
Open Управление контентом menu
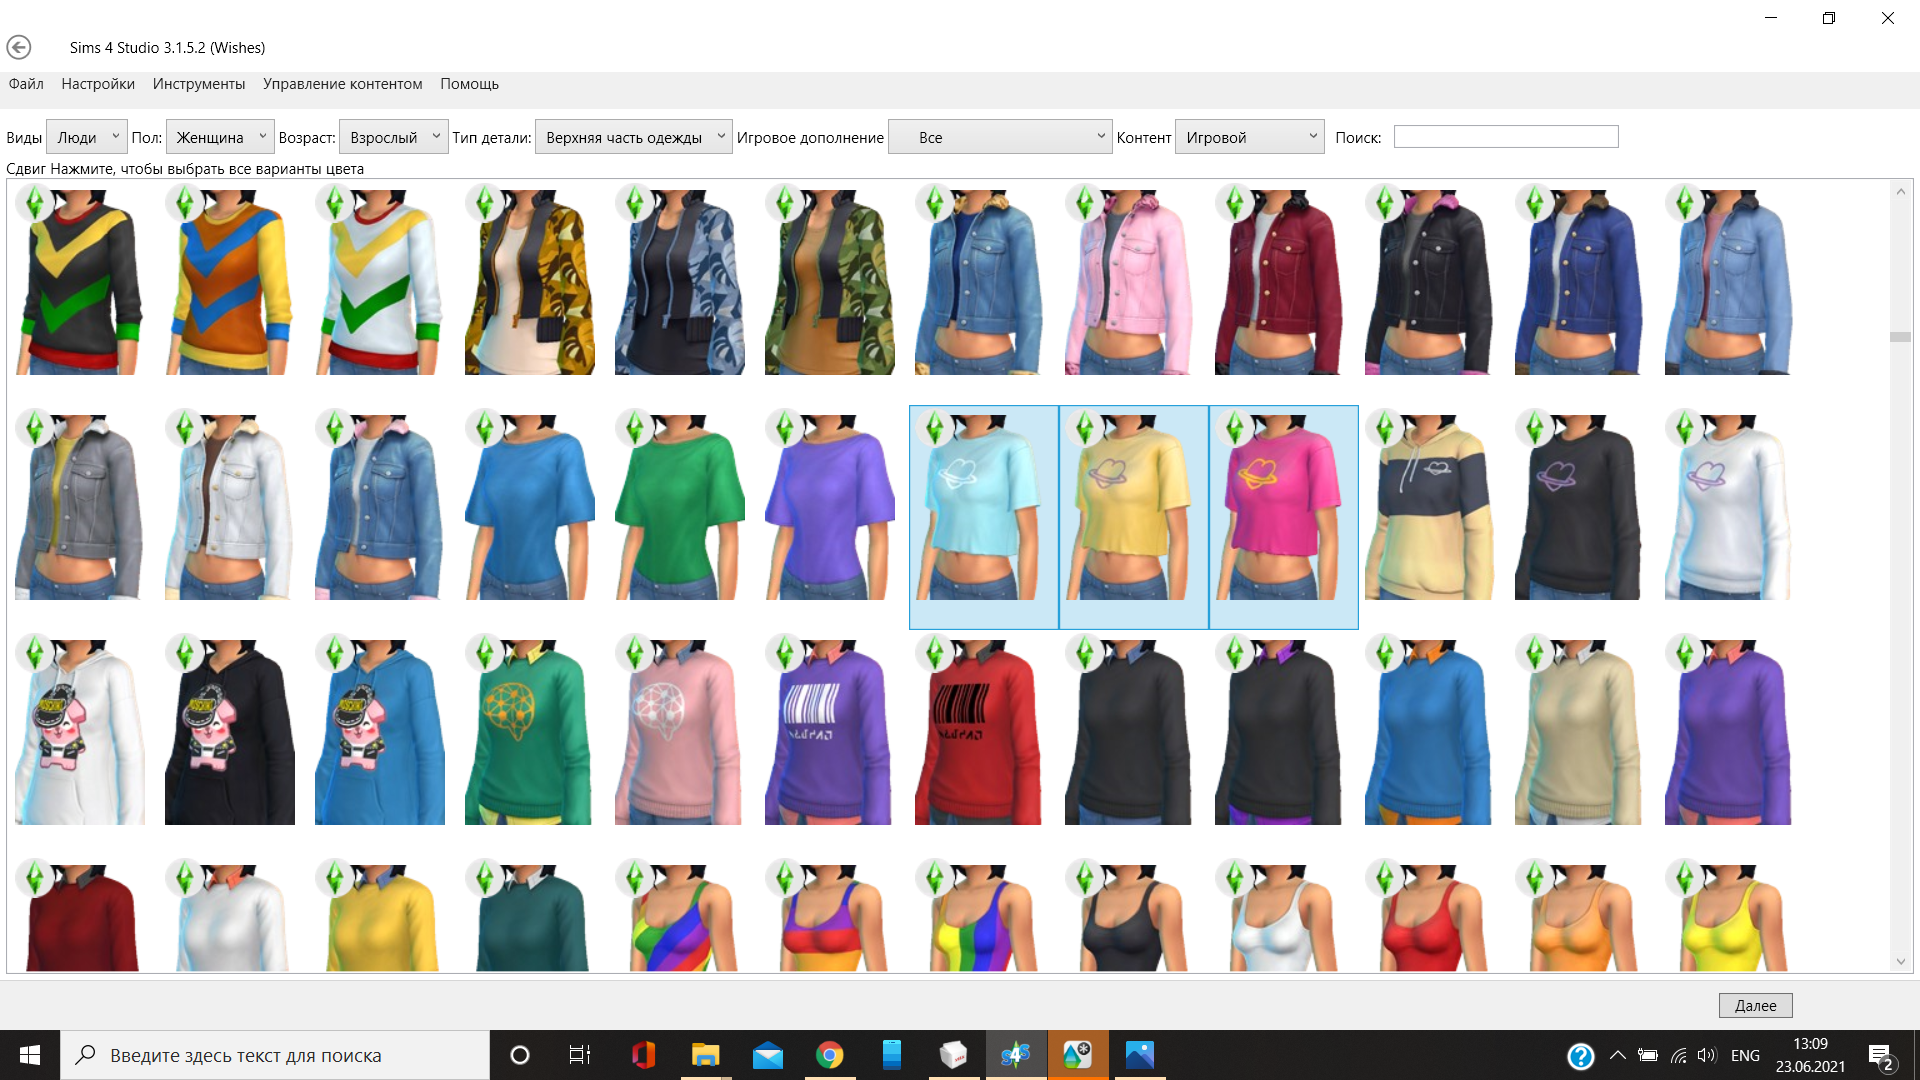coord(342,84)
